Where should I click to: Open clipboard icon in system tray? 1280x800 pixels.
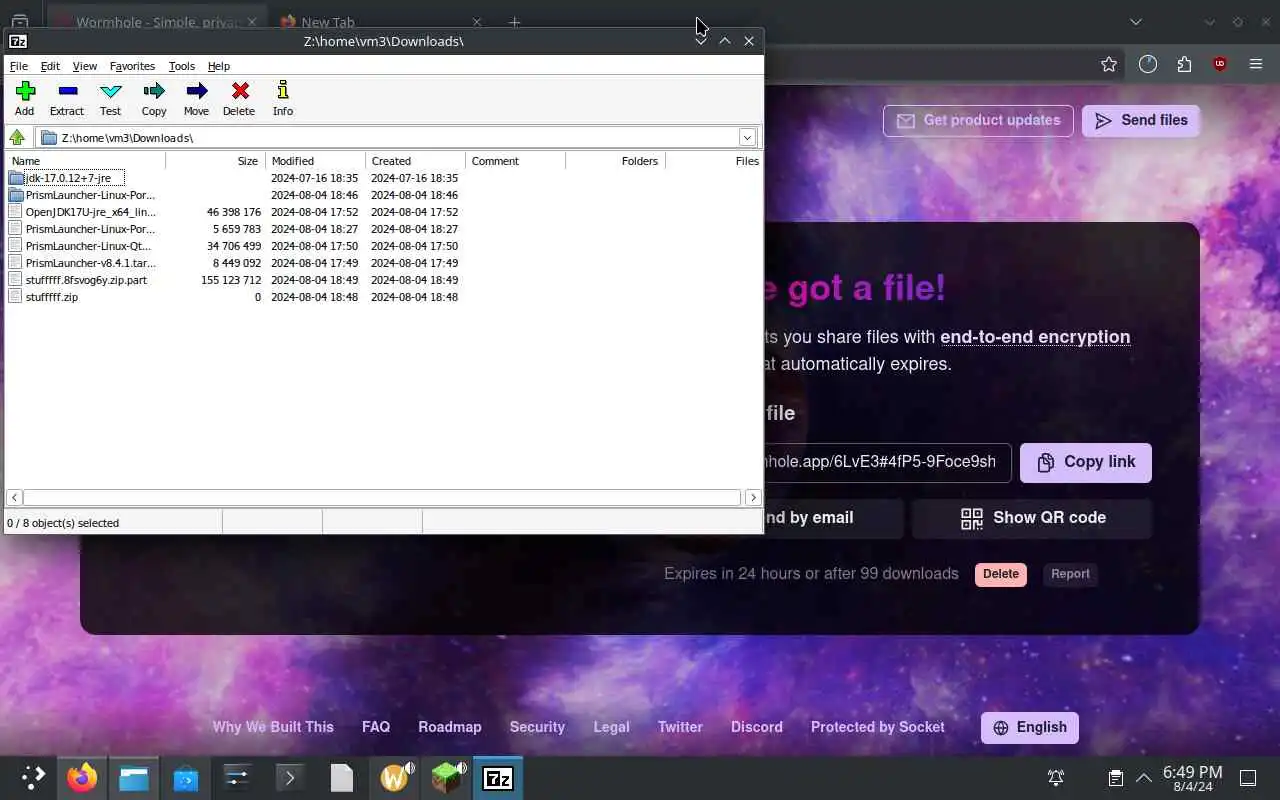tap(1115, 778)
